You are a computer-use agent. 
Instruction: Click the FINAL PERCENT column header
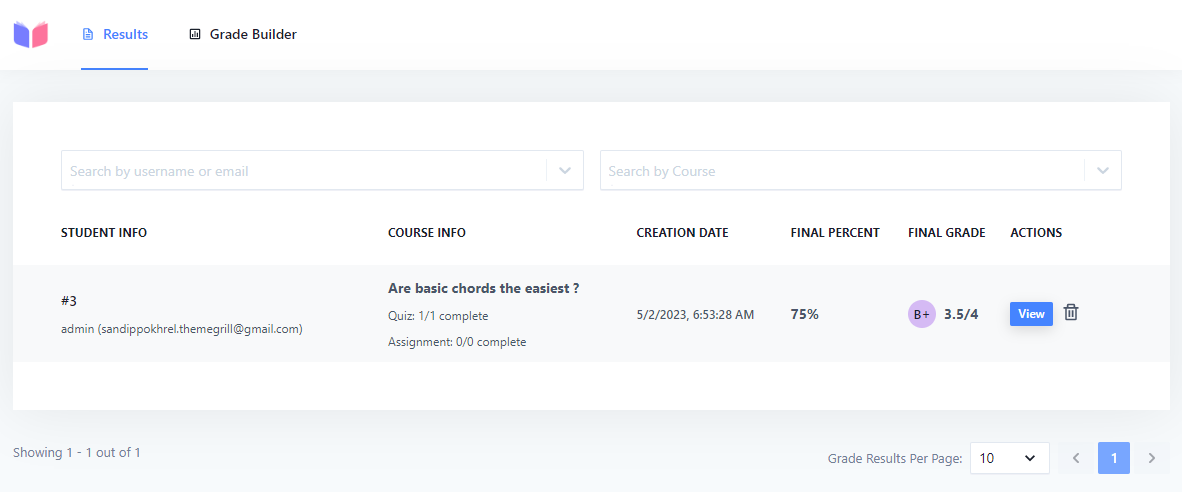coord(835,233)
